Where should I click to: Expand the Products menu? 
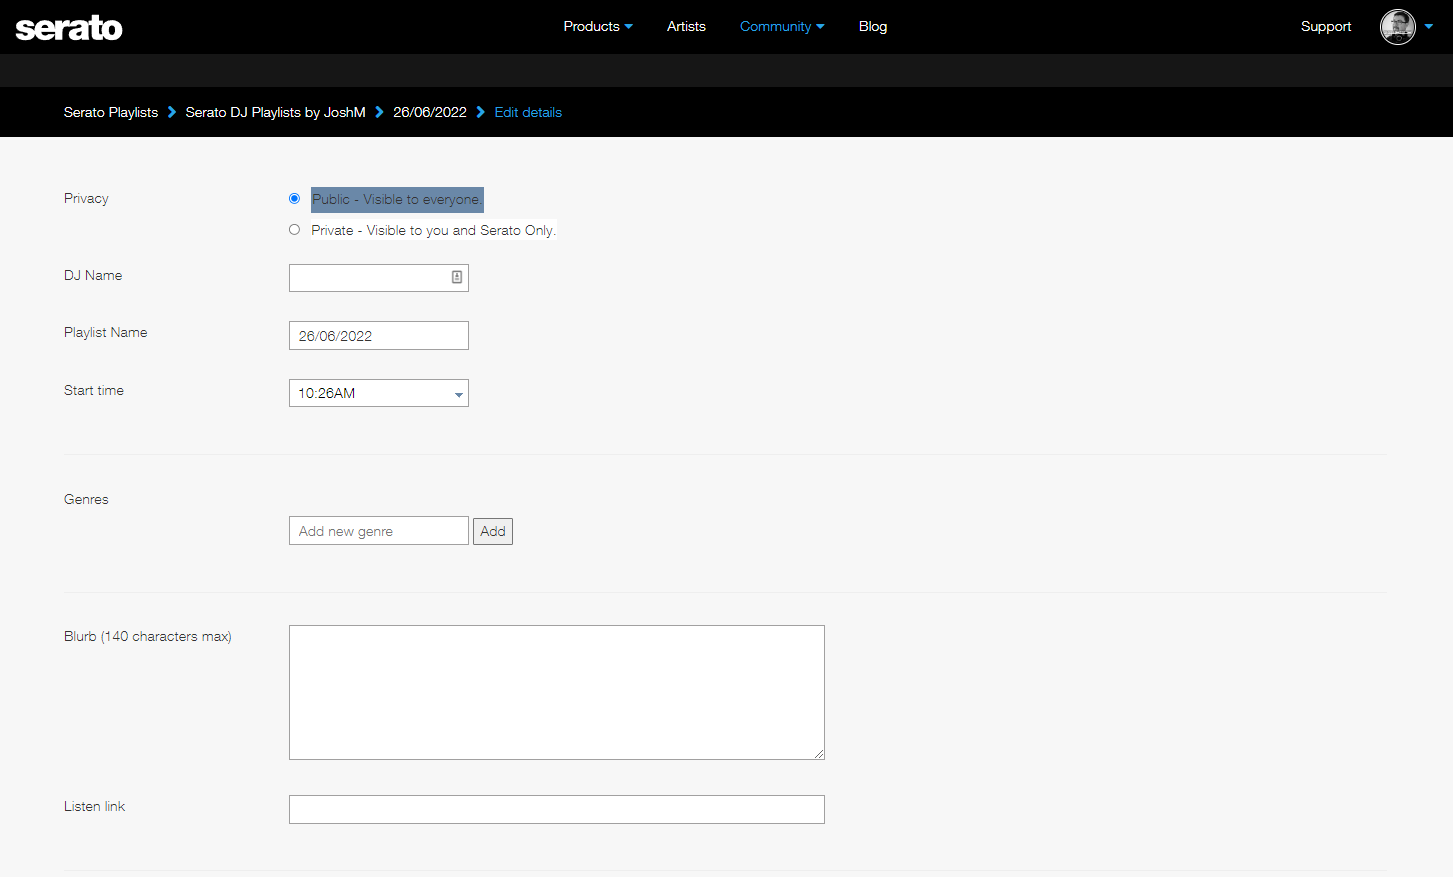tap(597, 27)
